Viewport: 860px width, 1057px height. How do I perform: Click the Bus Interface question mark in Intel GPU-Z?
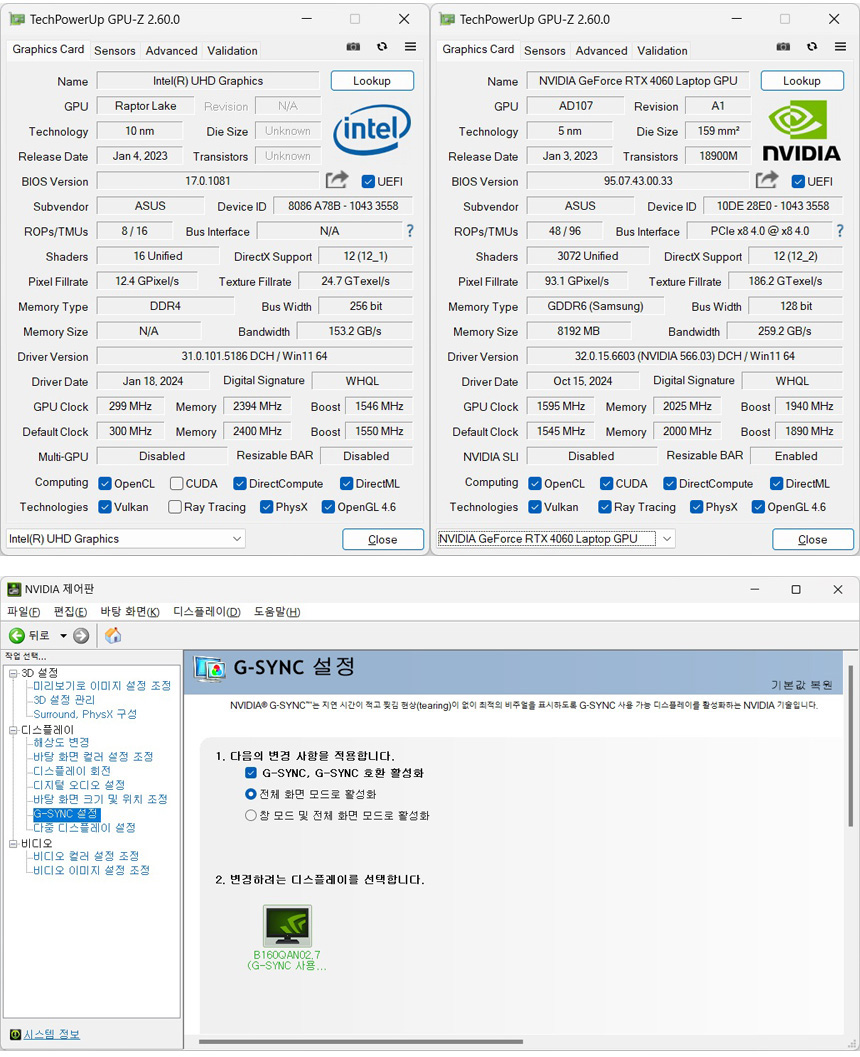[410, 231]
